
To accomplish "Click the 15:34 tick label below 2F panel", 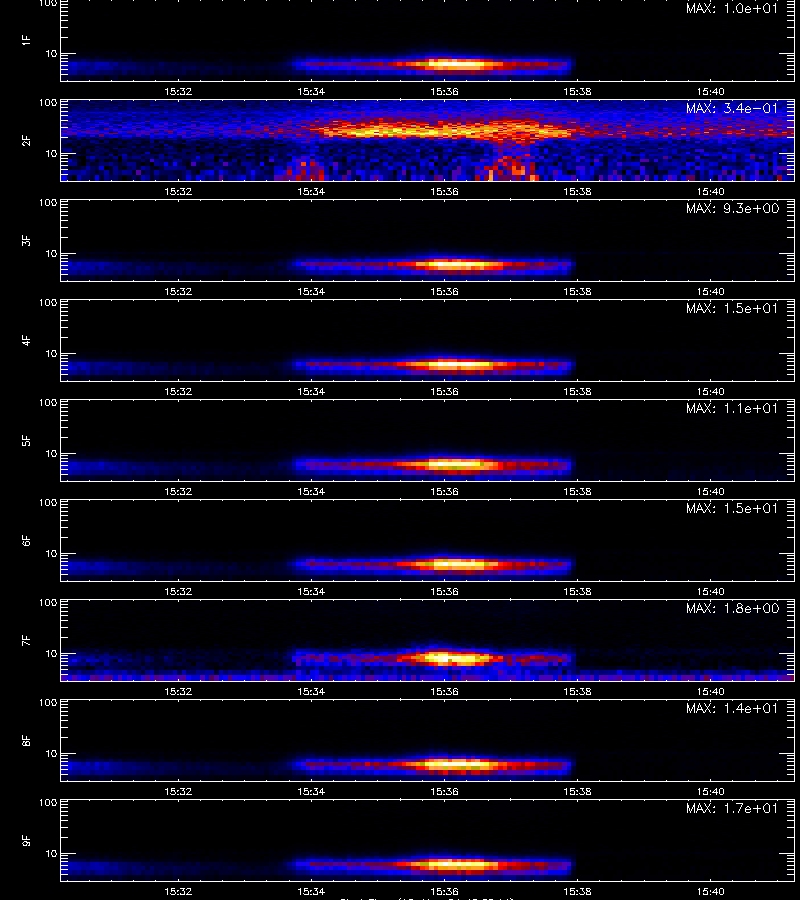I will tap(311, 191).
